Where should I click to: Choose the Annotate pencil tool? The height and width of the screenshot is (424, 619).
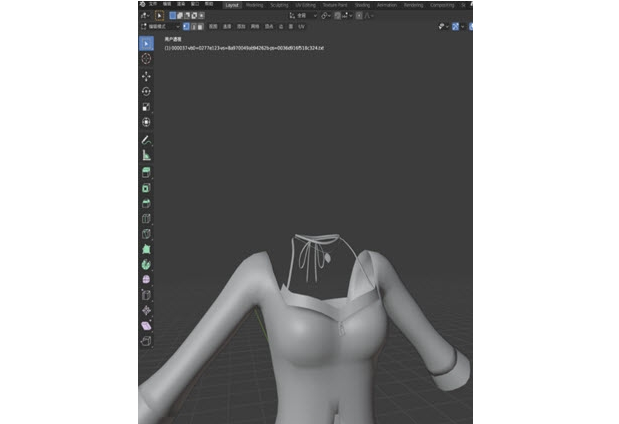tap(146, 139)
